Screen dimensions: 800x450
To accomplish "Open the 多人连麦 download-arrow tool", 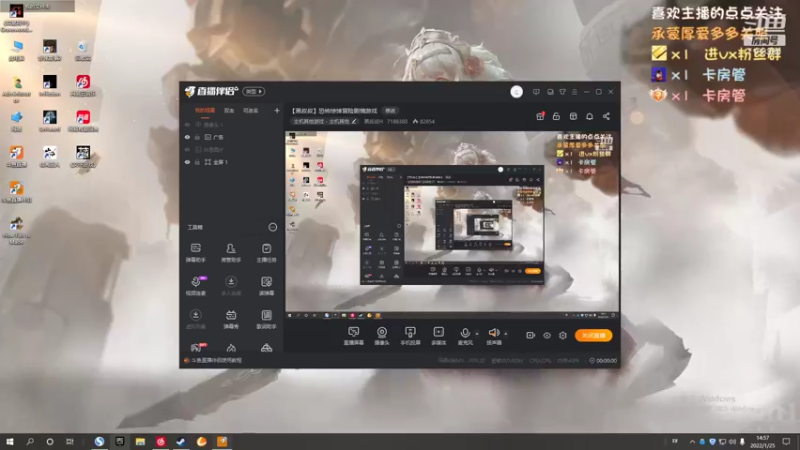I will coord(231,286).
